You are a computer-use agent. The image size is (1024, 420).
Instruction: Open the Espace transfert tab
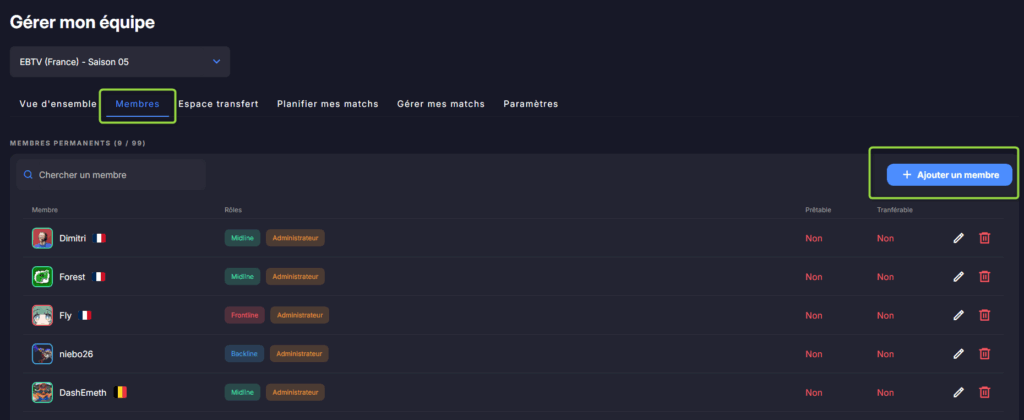(x=218, y=104)
